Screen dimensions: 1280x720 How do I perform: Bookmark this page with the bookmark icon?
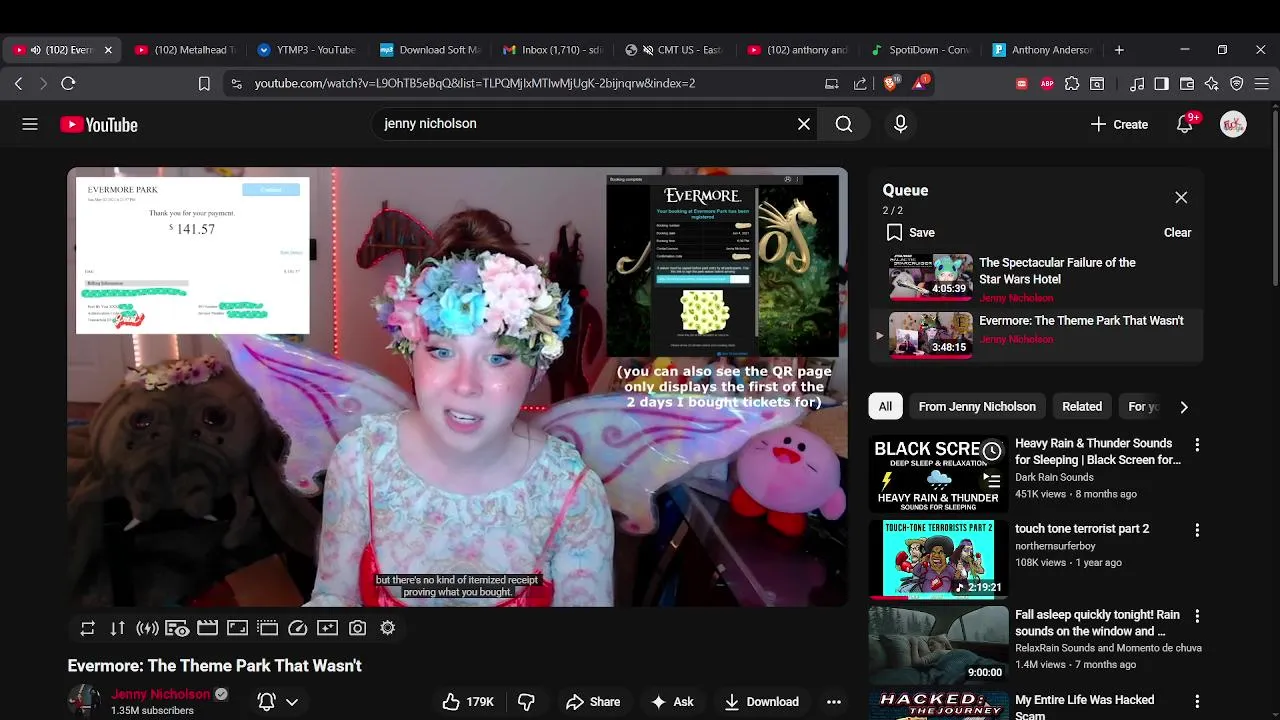(204, 84)
